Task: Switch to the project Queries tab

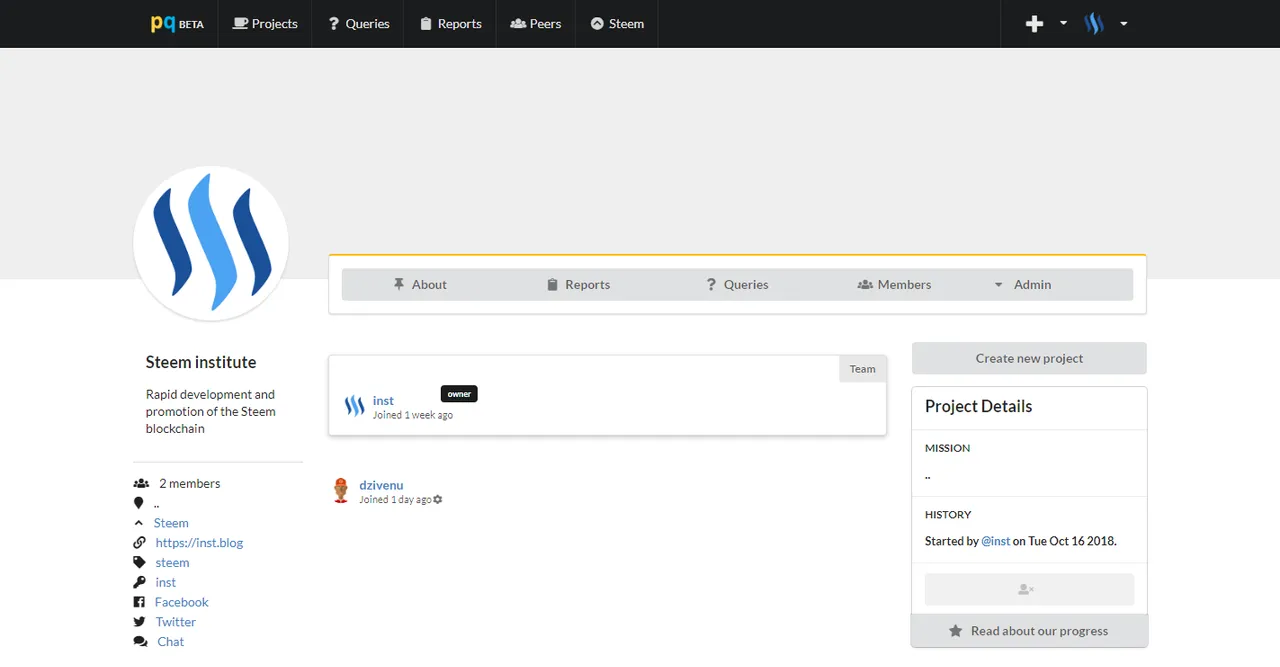Action: tap(737, 284)
